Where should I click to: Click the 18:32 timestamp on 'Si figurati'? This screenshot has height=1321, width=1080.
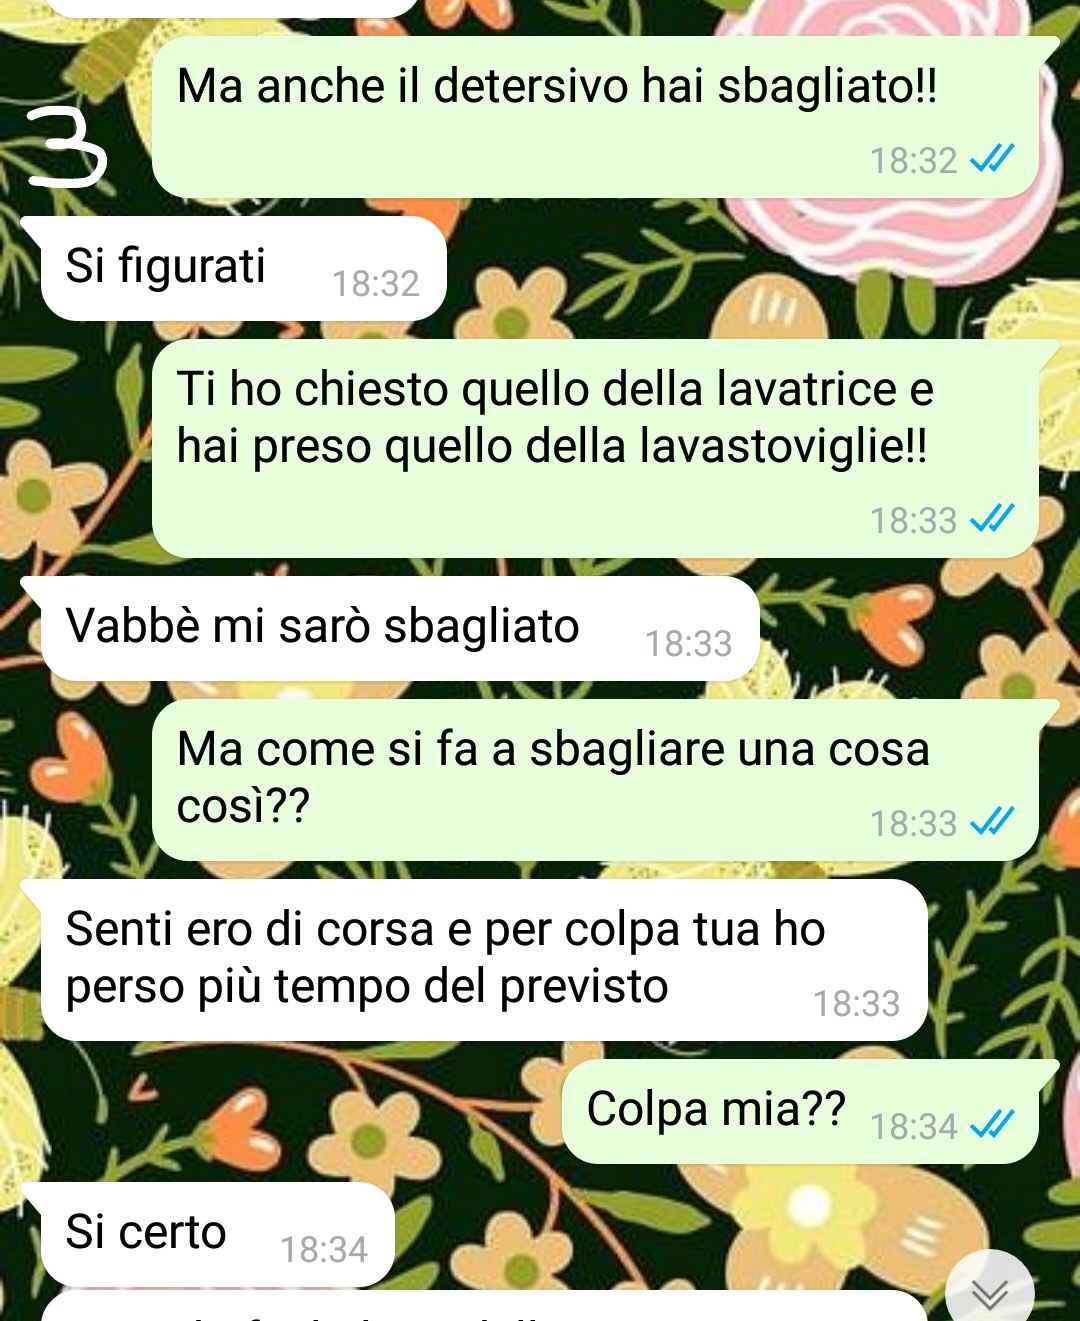pos(376,284)
